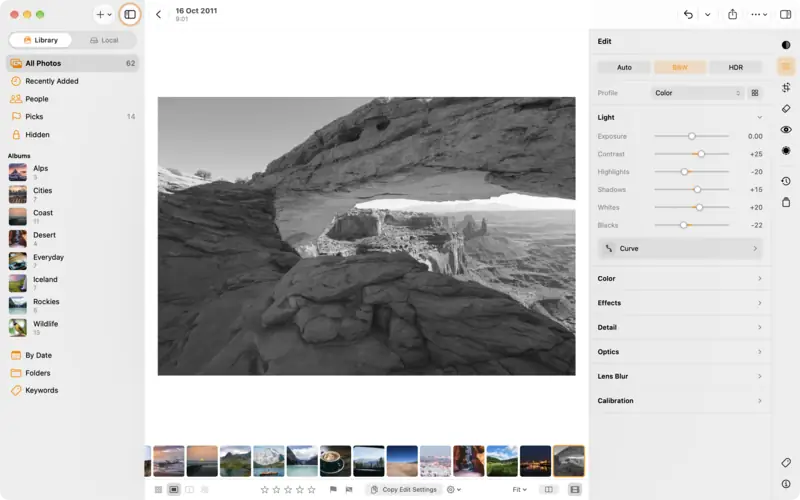Open the version history clock icon
This screenshot has width=800, height=500.
[786, 181]
